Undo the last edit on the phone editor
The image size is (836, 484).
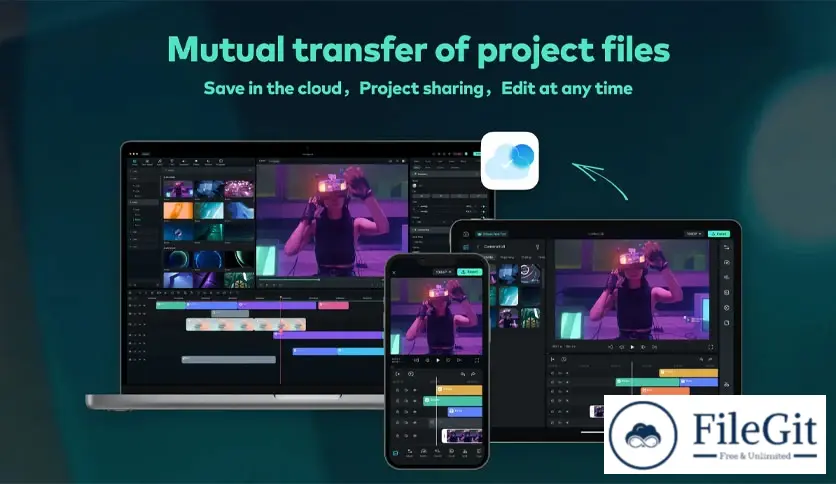(x=463, y=374)
